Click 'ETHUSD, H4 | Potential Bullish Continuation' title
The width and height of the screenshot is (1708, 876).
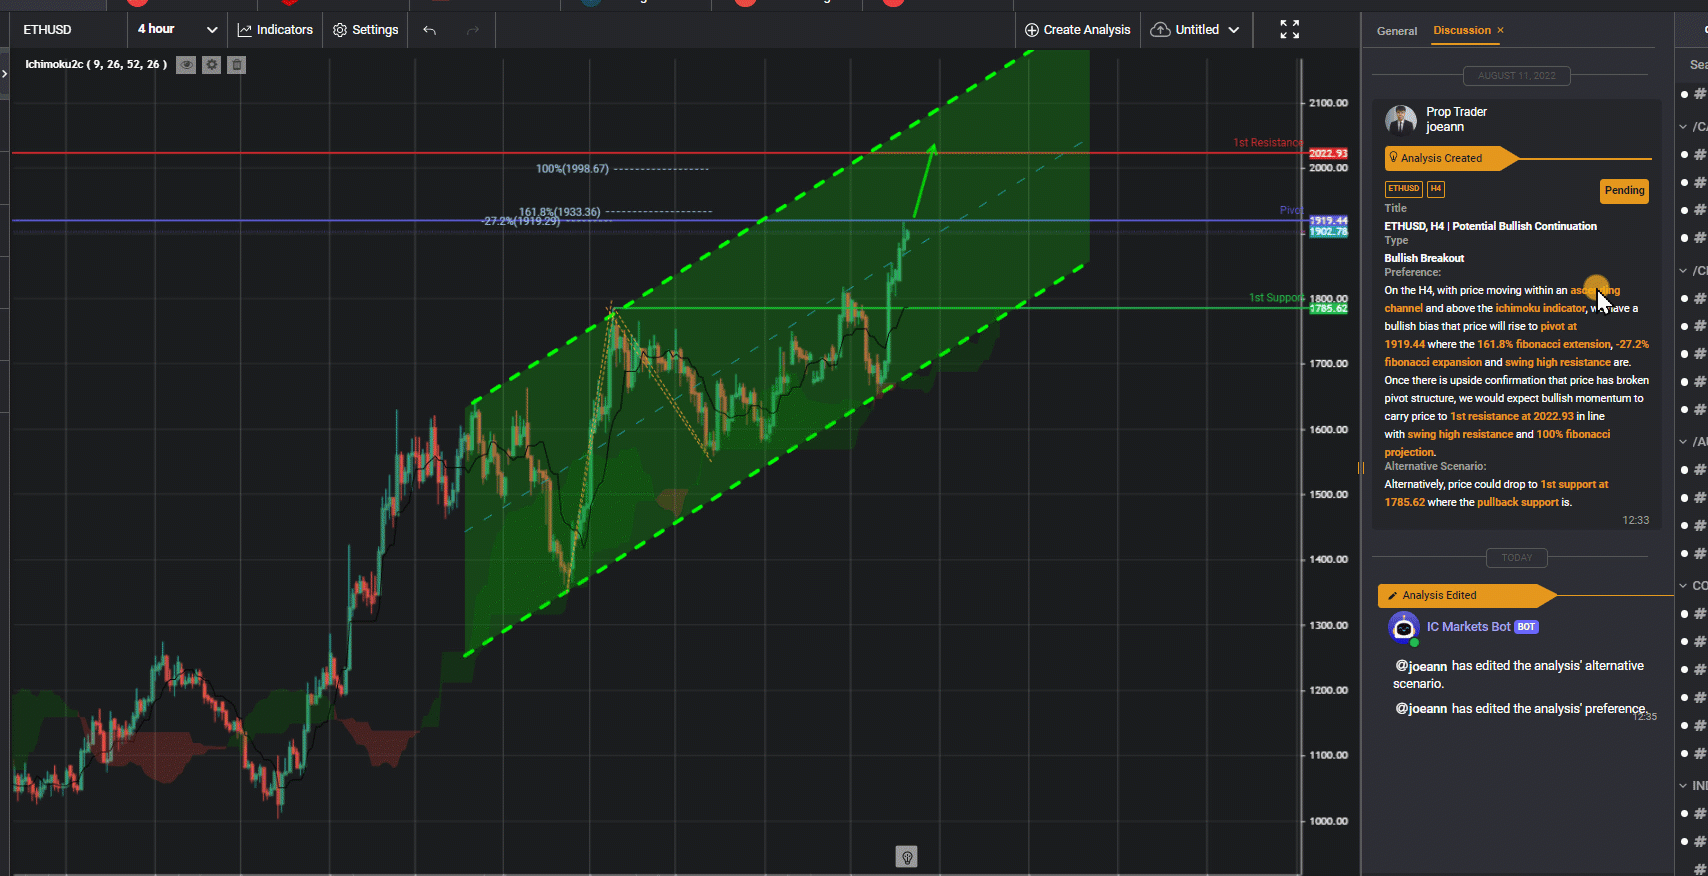[1490, 226]
